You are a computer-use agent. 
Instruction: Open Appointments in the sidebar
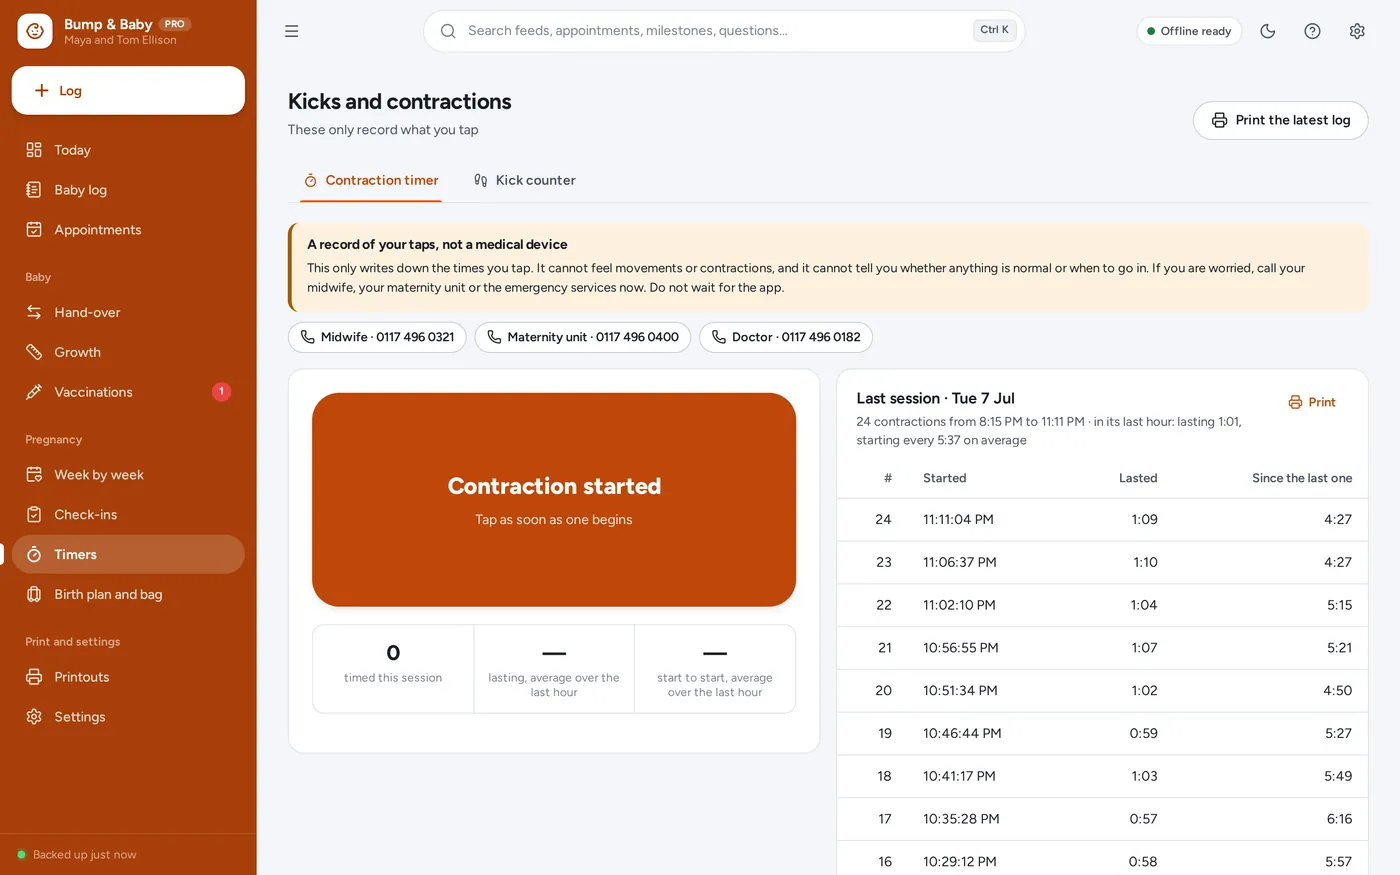(x=128, y=230)
